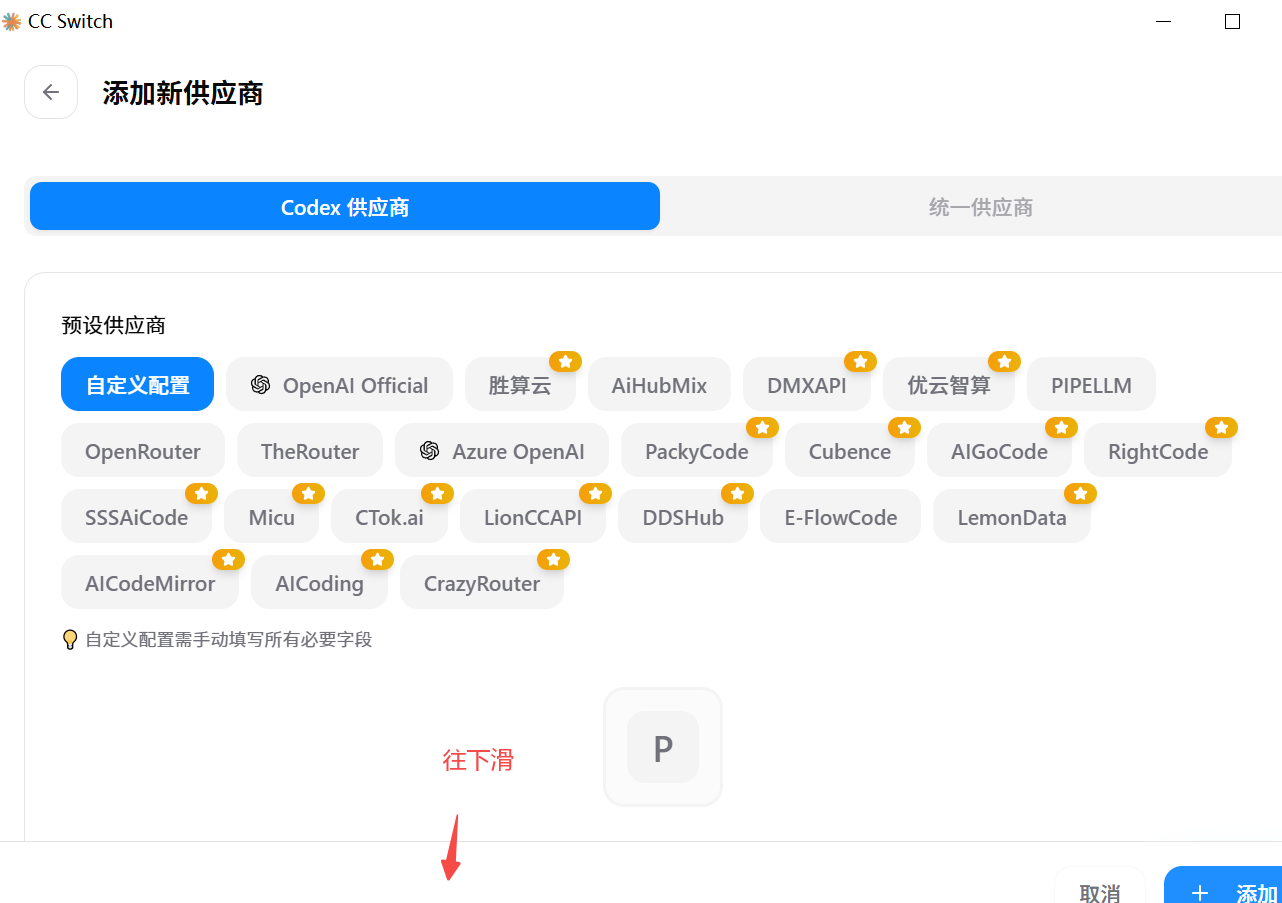Select the RightCode preset
Screen dimensions: 1282x903
1158,450
